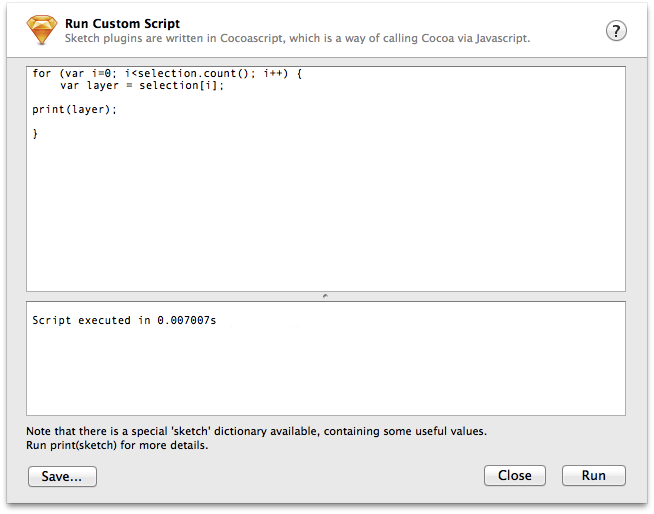This screenshot has height=514, width=654.
Task: Click the Close button
Action: tap(514, 476)
